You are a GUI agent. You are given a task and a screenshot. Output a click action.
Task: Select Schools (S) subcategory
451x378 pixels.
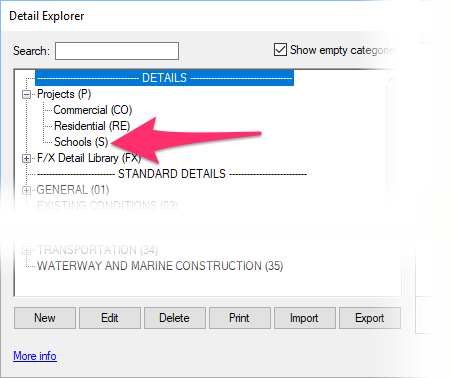click(81, 142)
